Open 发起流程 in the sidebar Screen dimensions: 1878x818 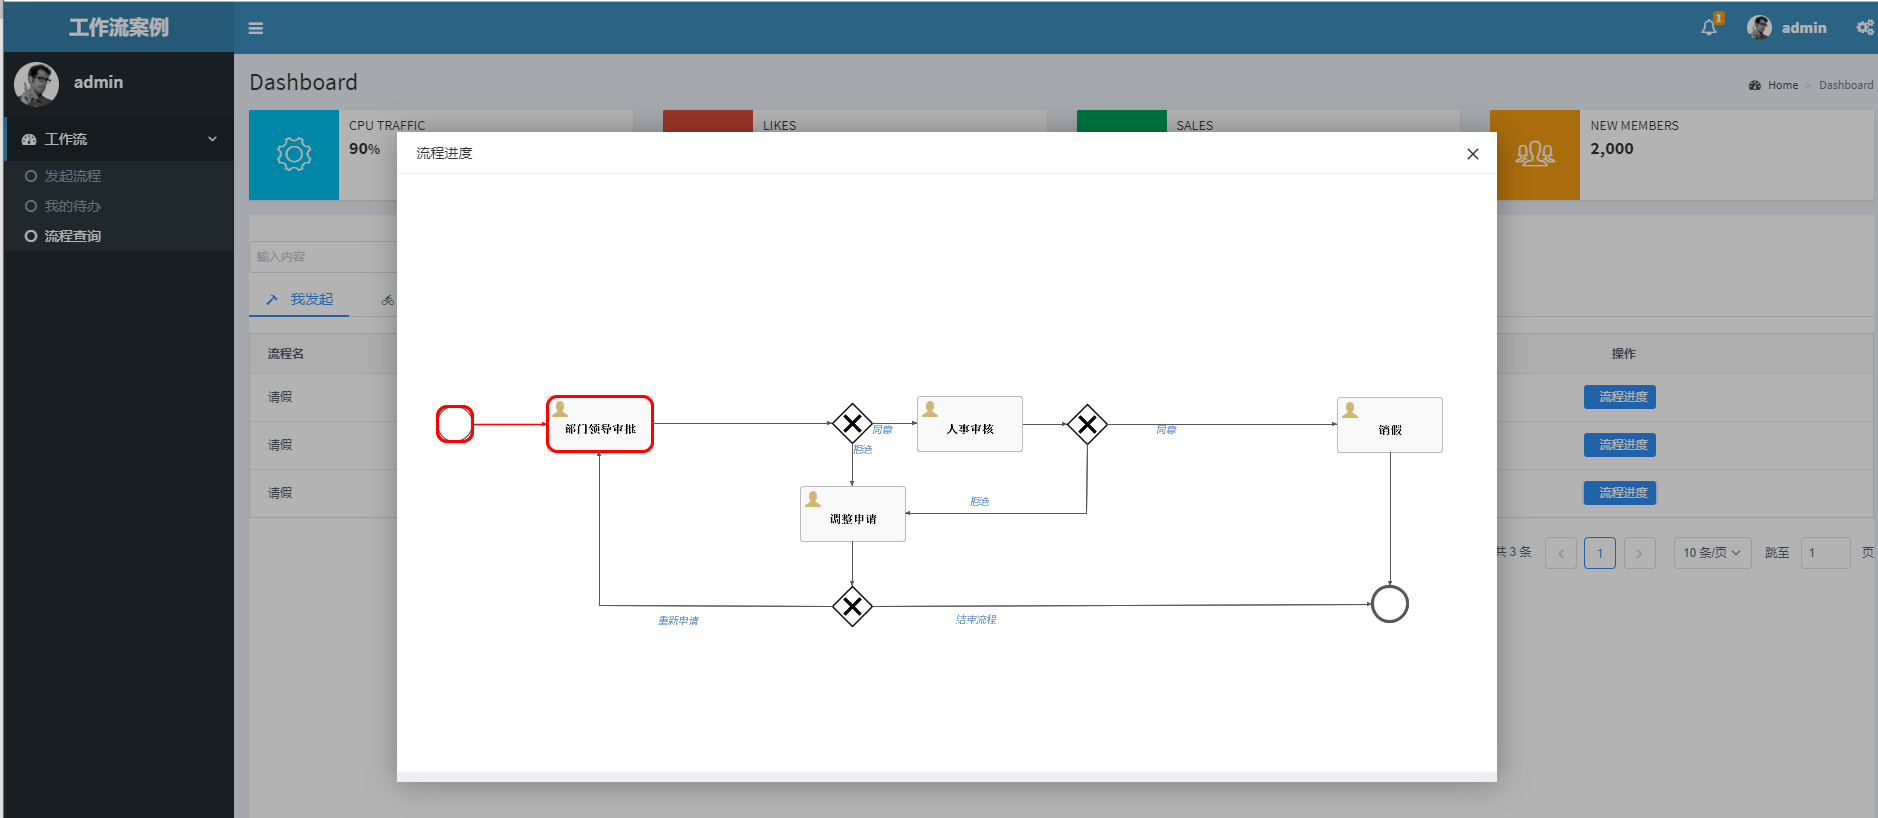(73, 176)
